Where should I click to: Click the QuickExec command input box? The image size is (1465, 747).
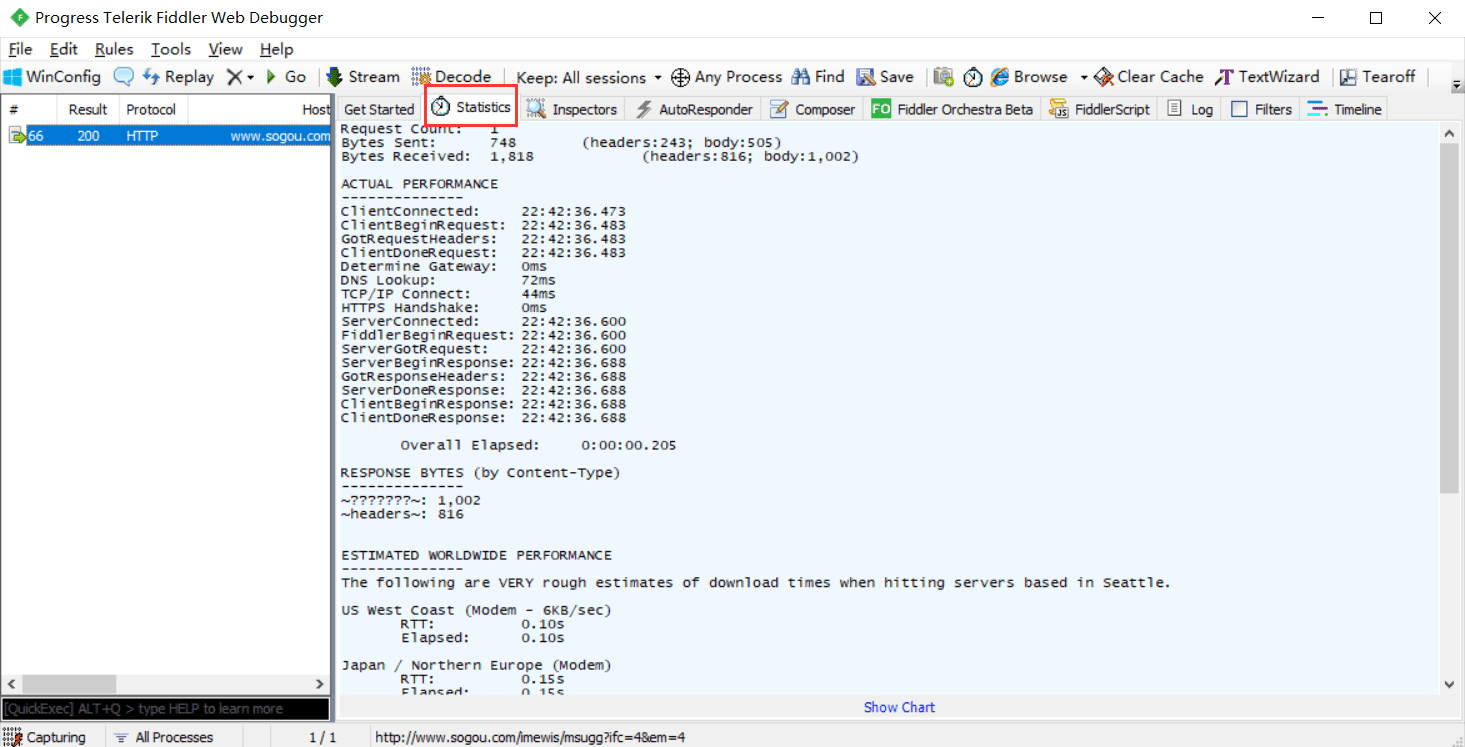(165, 708)
